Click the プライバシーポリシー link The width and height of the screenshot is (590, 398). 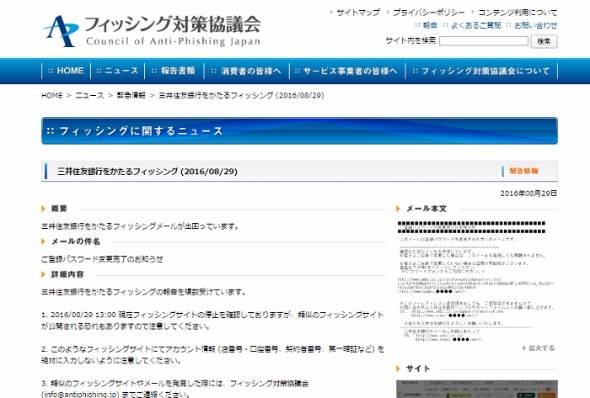(x=429, y=12)
